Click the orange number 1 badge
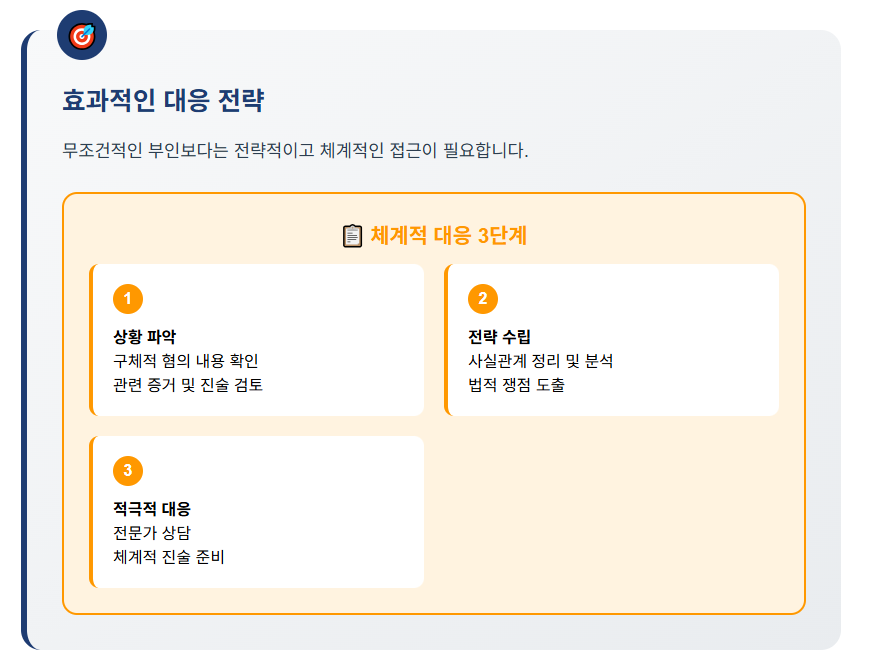Screen dimensions: 873x663 tap(128, 298)
